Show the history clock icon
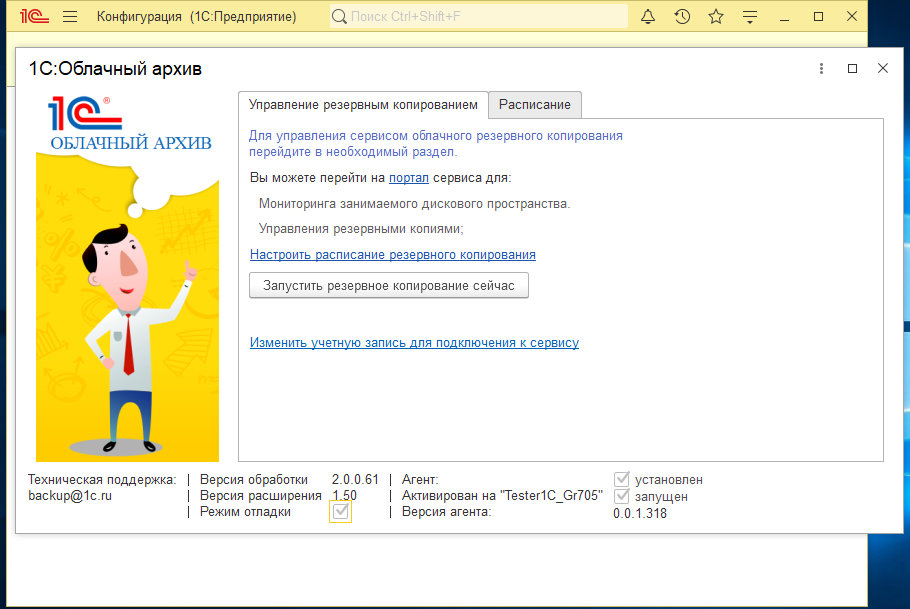910x609 pixels. click(682, 16)
